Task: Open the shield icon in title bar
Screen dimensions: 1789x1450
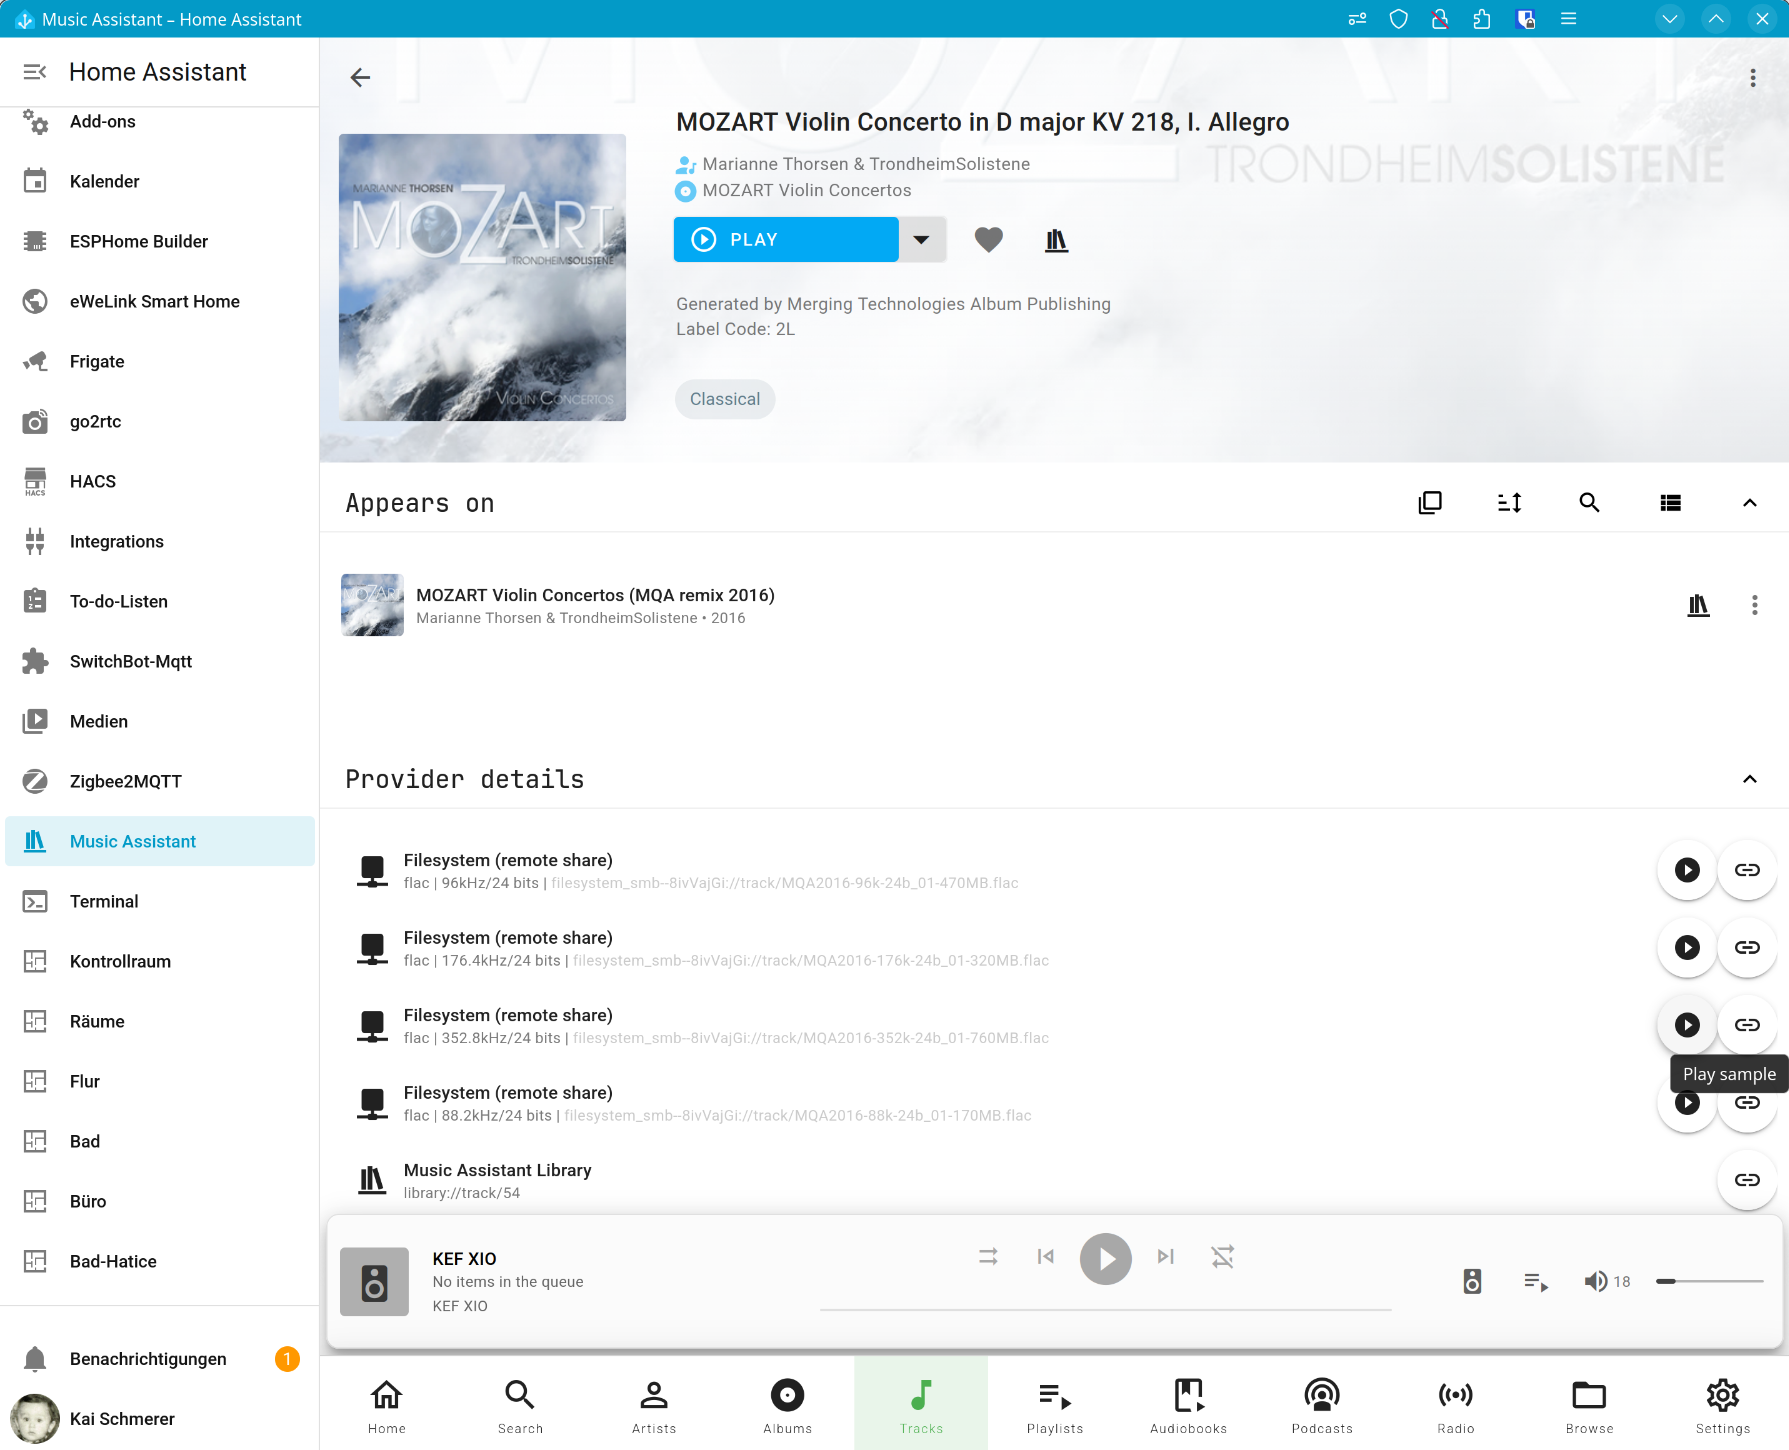Action: tap(1399, 19)
